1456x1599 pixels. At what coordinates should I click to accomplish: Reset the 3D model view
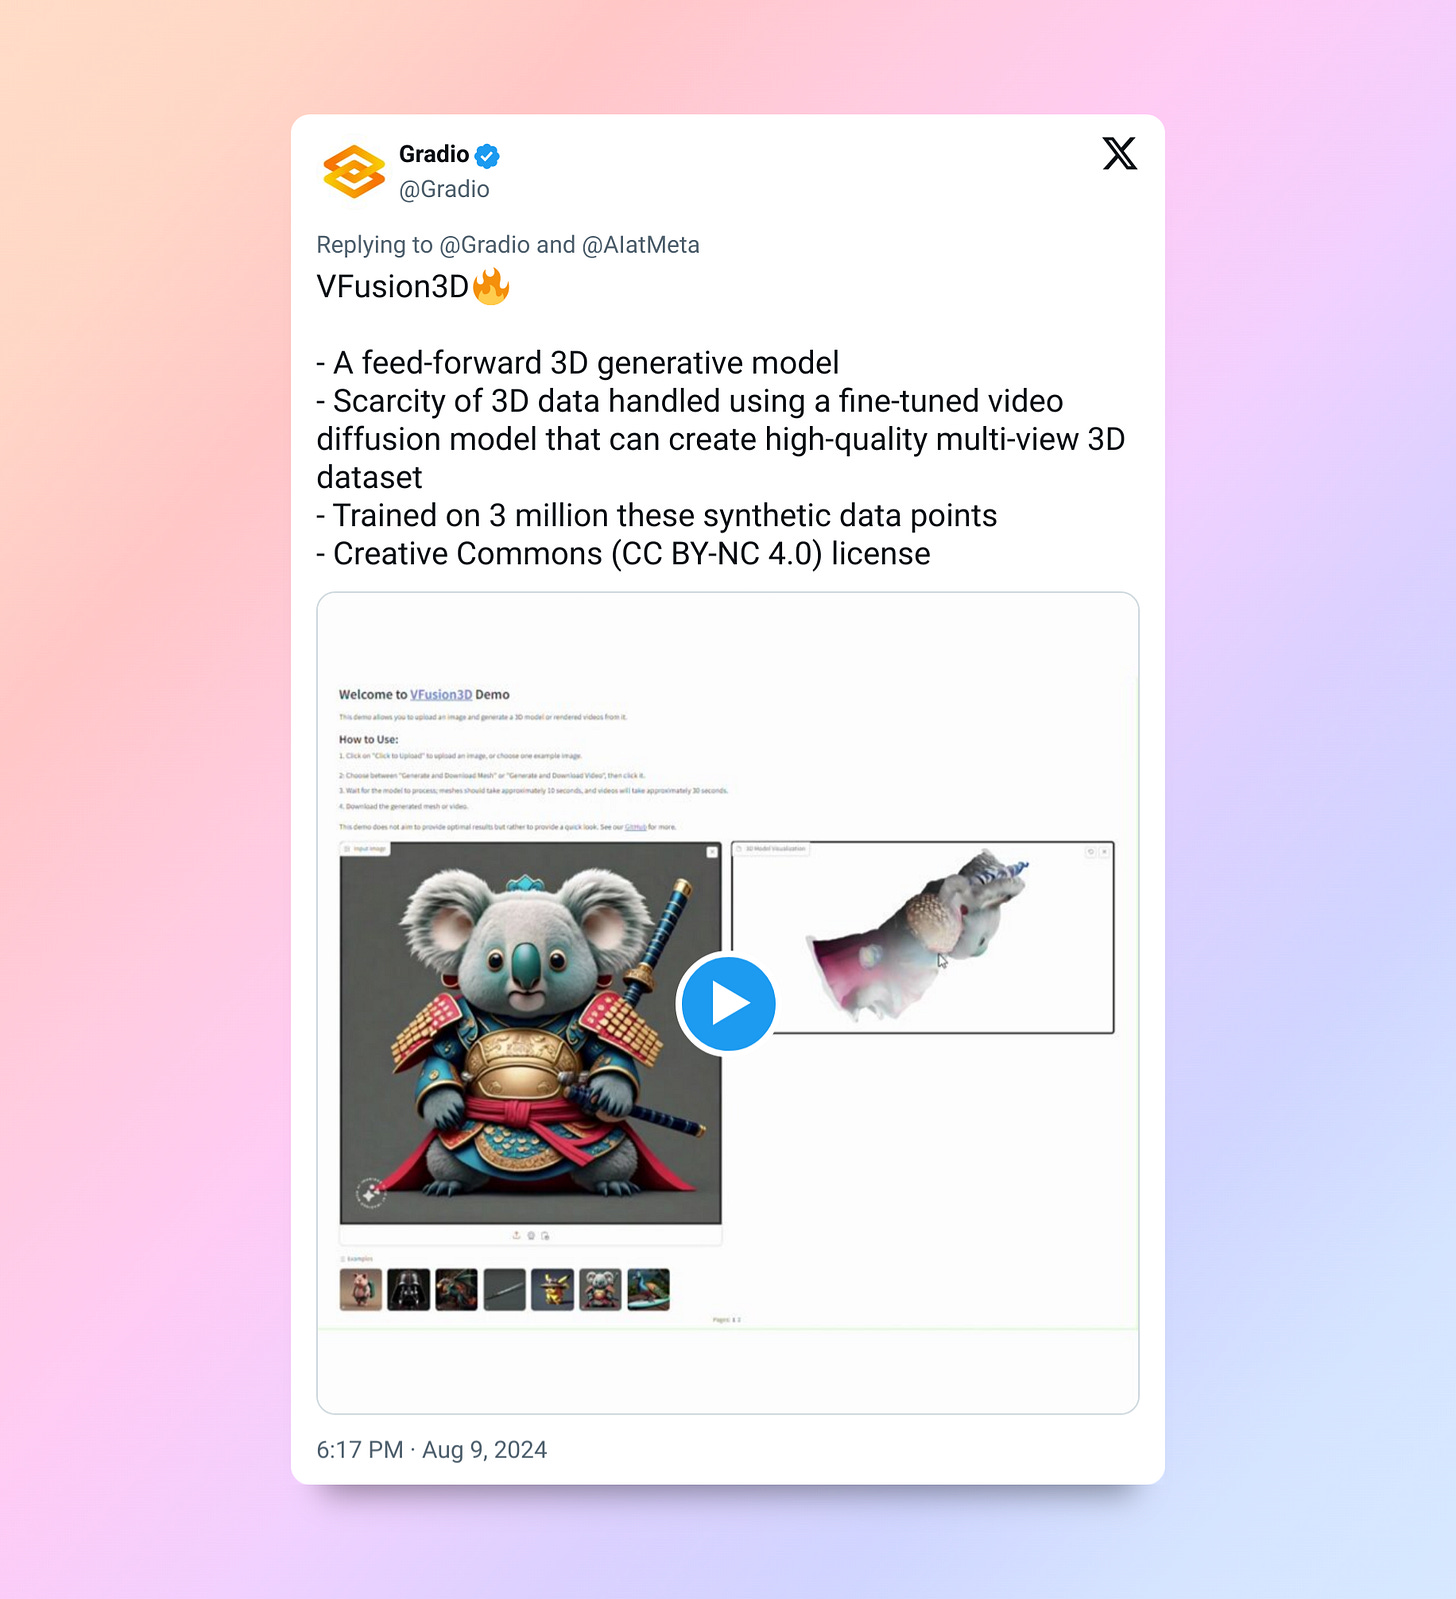[1090, 852]
